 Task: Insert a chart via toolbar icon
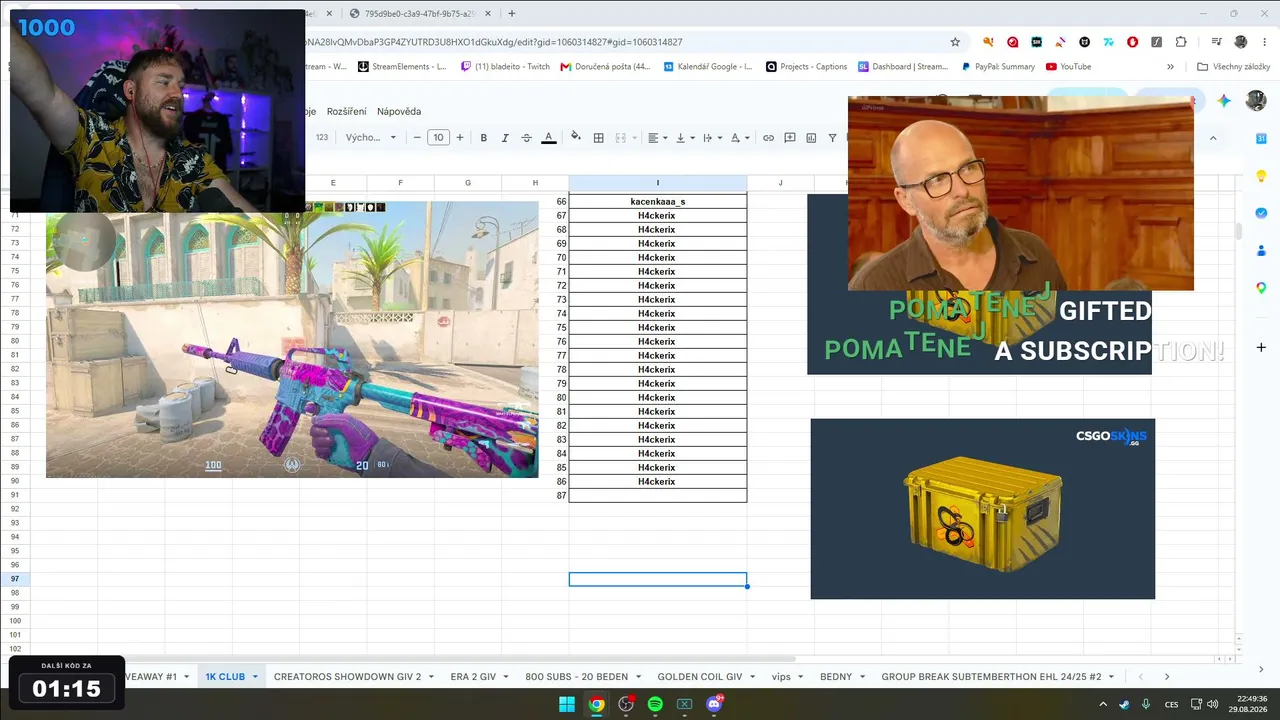coord(811,138)
